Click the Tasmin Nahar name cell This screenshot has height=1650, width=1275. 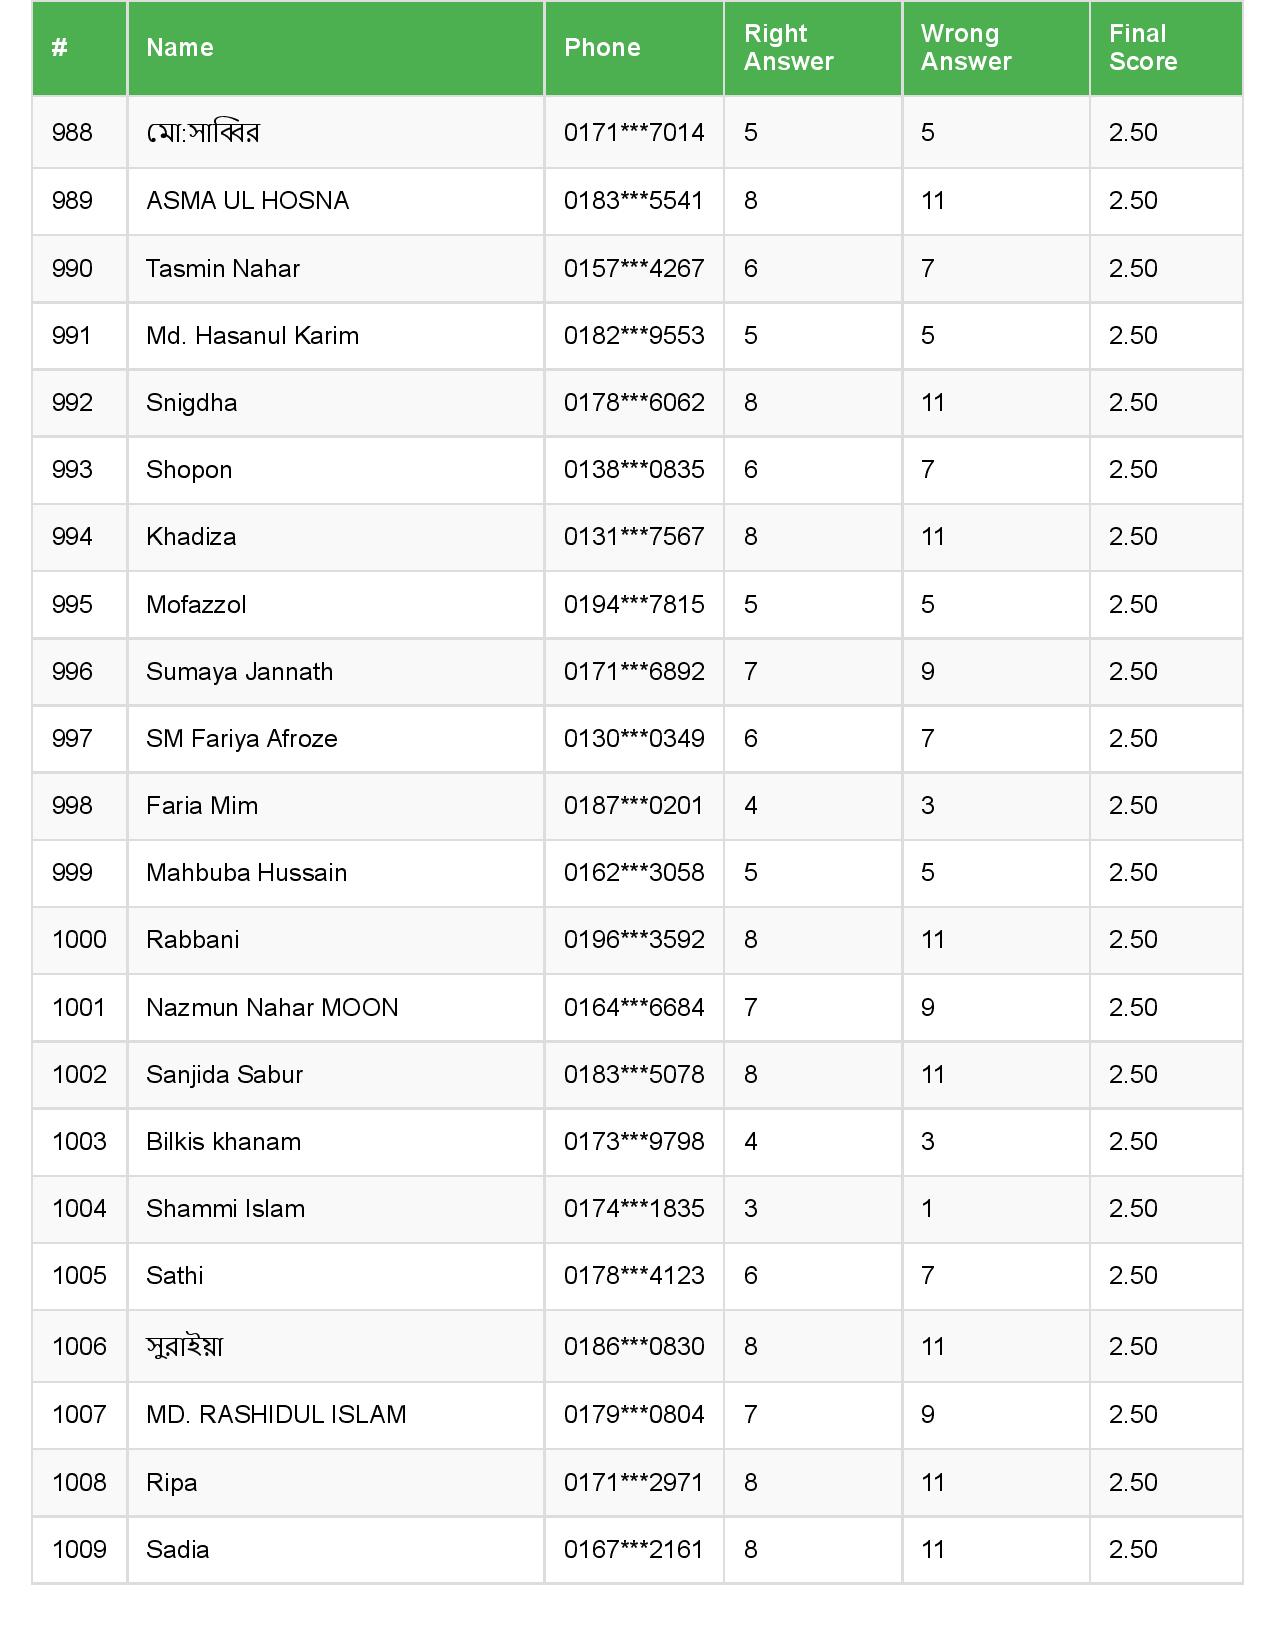click(223, 269)
